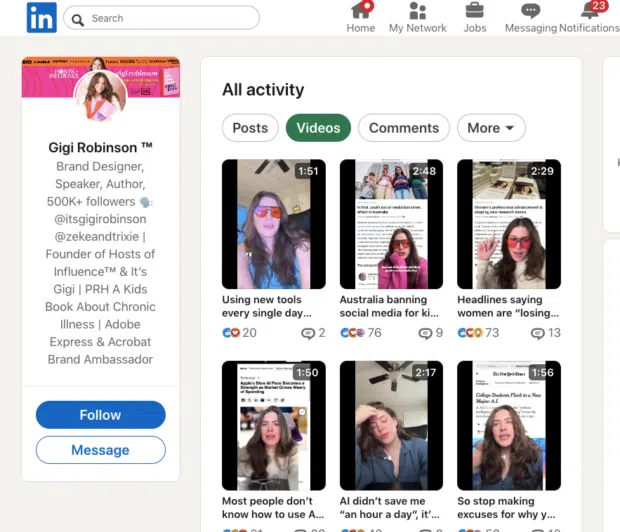
Task: Click the 'All activity' heading
Action: (263, 90)
